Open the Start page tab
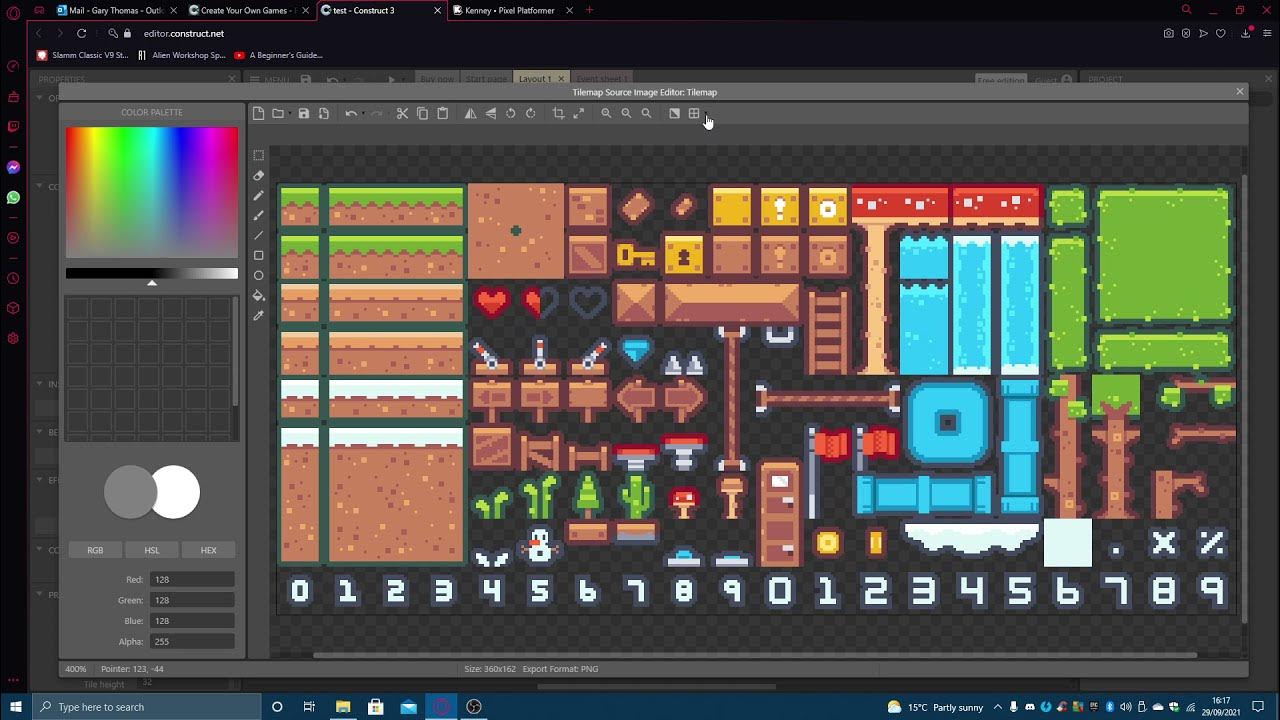 [x=487, y=79]
